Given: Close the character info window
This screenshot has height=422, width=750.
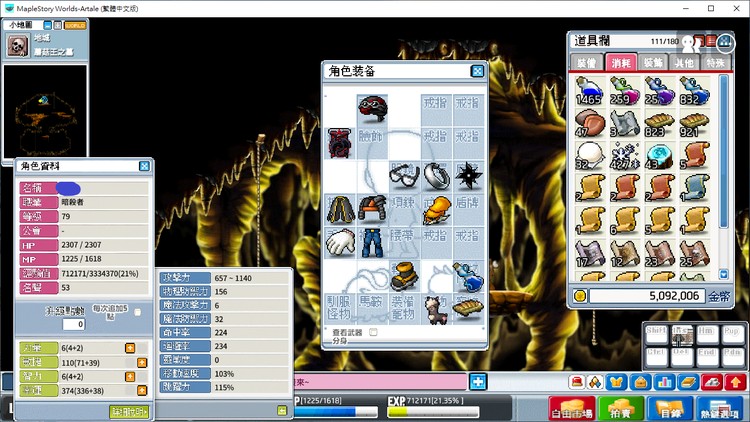Looking at the screenshot, I should 144,166.
